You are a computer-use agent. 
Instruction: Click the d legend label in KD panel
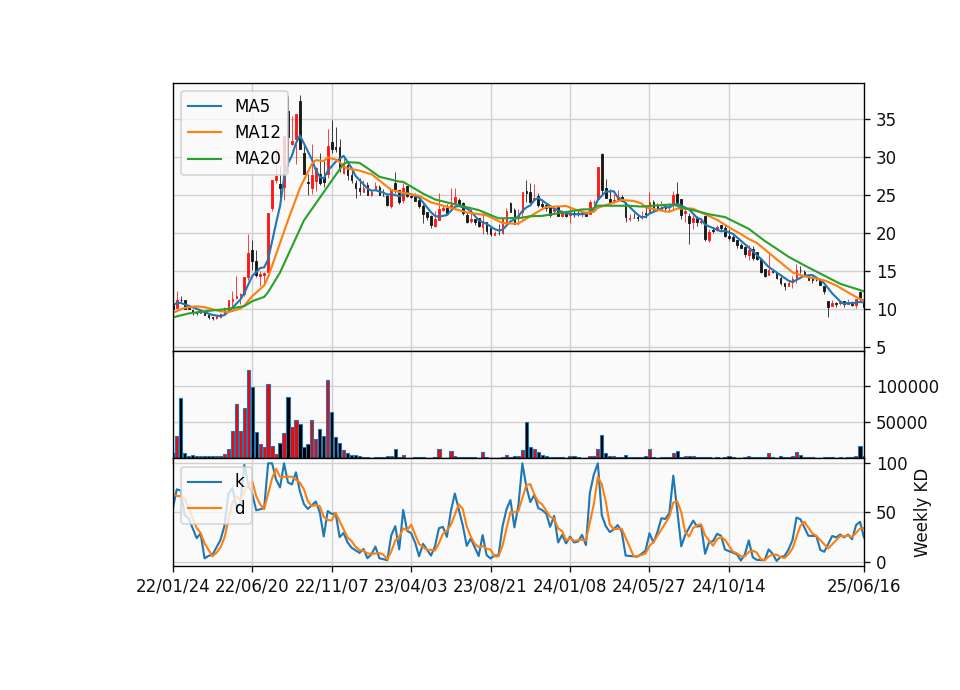[x=240, y=508]
